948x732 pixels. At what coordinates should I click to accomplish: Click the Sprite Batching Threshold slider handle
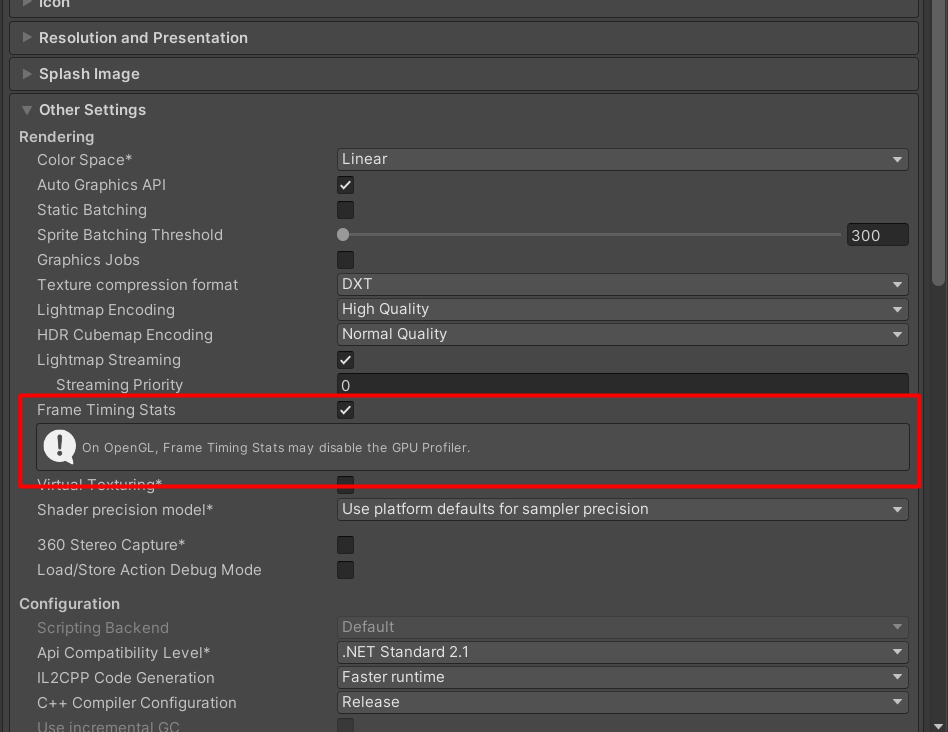click(x=343, y=235)
